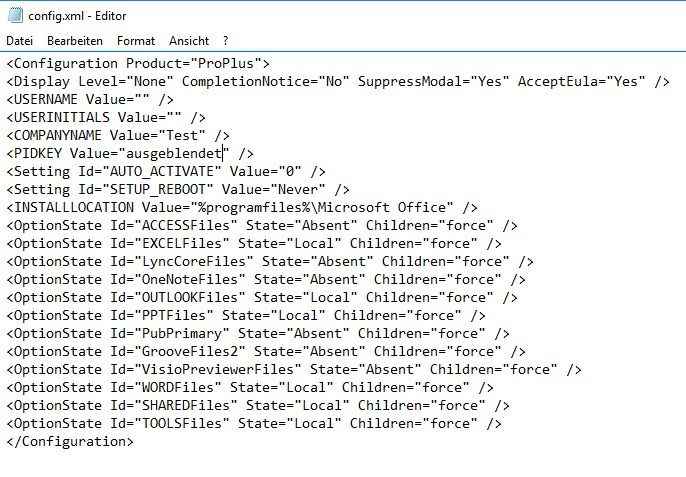Open the Bearbeiten menu
Image resolution: width=686 pixels, height=477 pixels.
[x=75, y=41]
